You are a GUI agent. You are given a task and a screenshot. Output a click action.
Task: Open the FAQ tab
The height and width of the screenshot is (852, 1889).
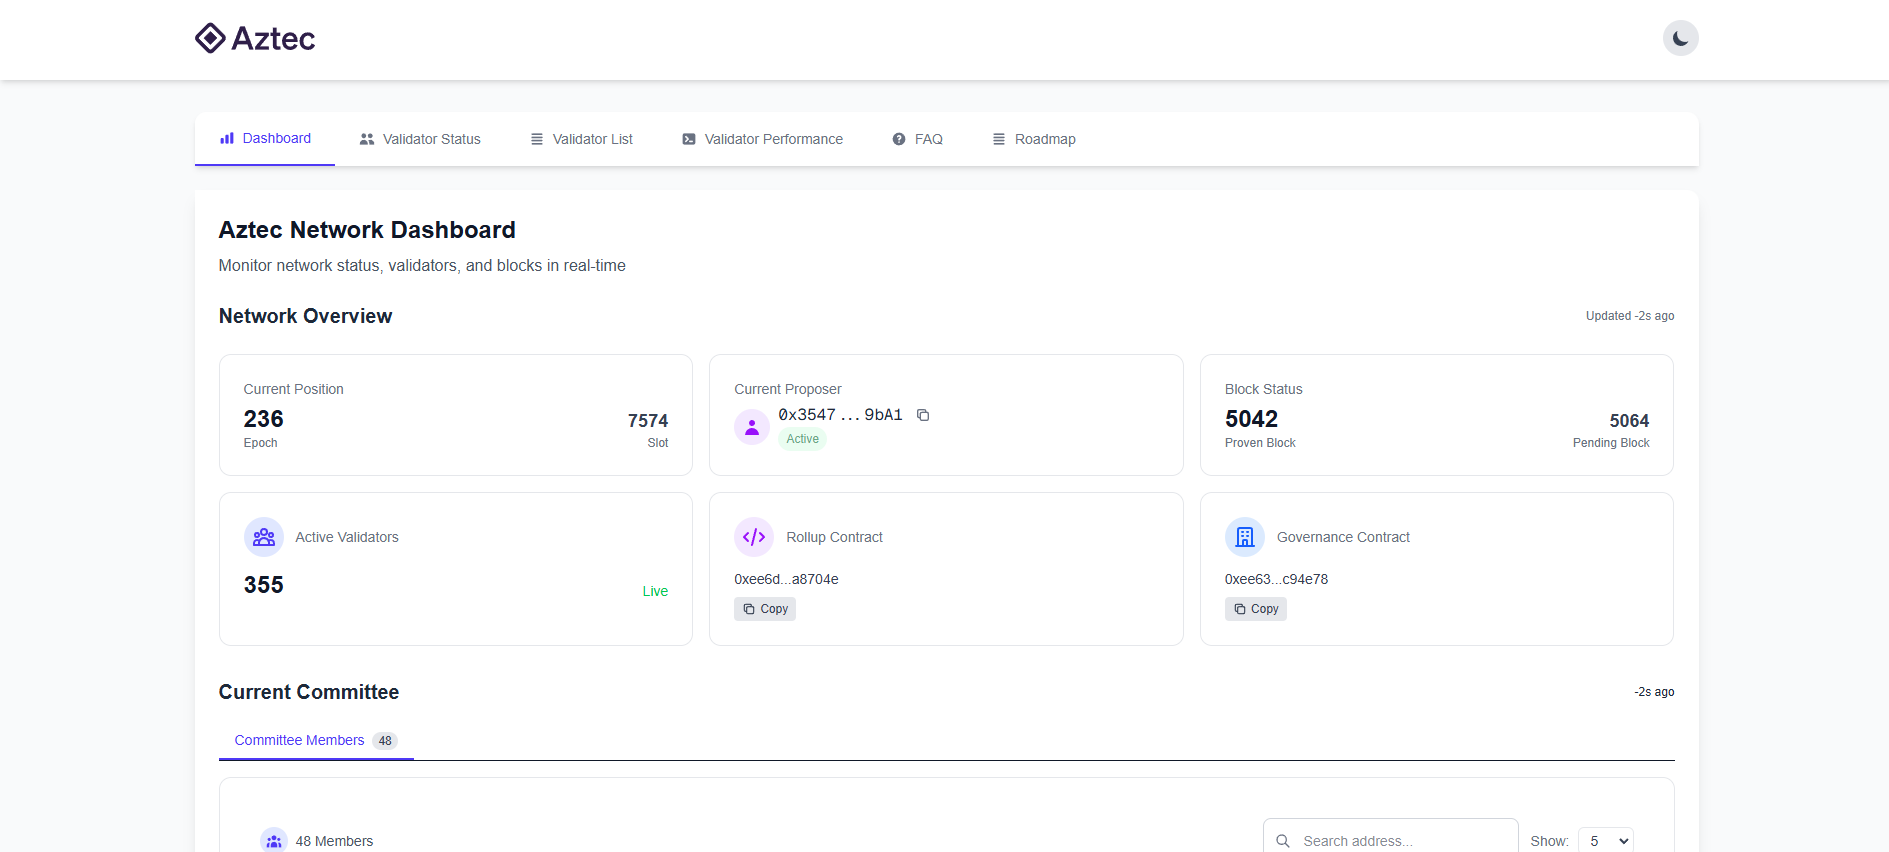(x=917, y=139)
